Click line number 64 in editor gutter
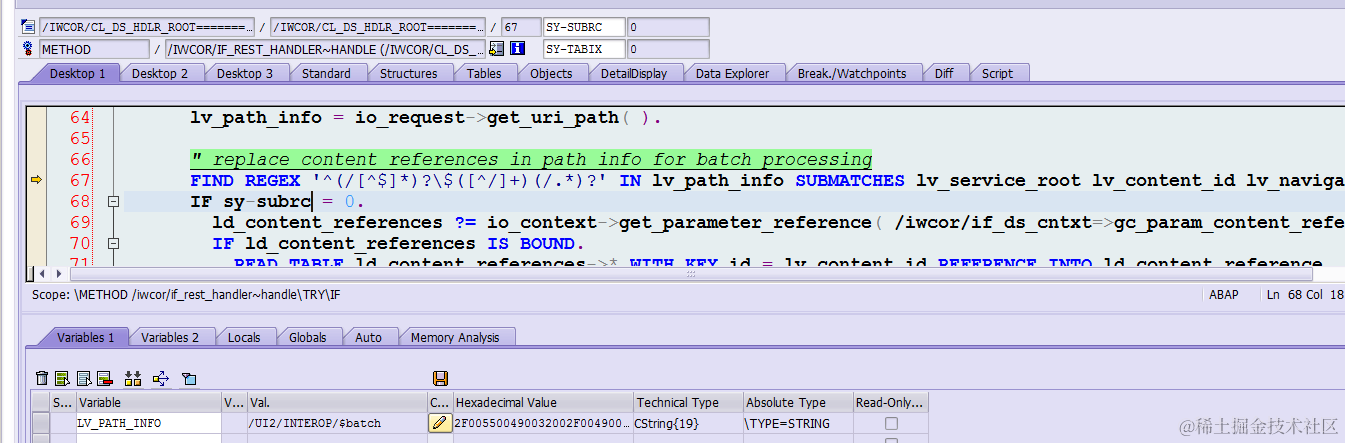 [80, 117]
